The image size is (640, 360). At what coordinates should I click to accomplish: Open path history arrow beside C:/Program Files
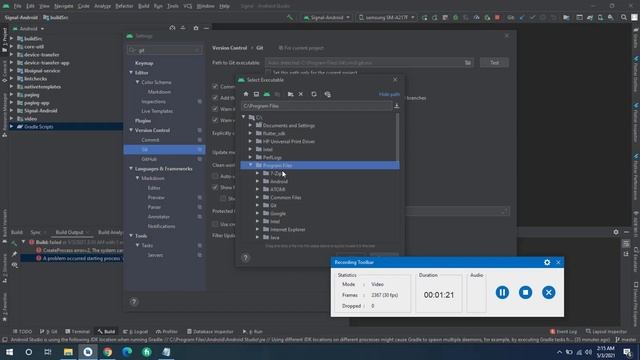(x=396, y=106)
